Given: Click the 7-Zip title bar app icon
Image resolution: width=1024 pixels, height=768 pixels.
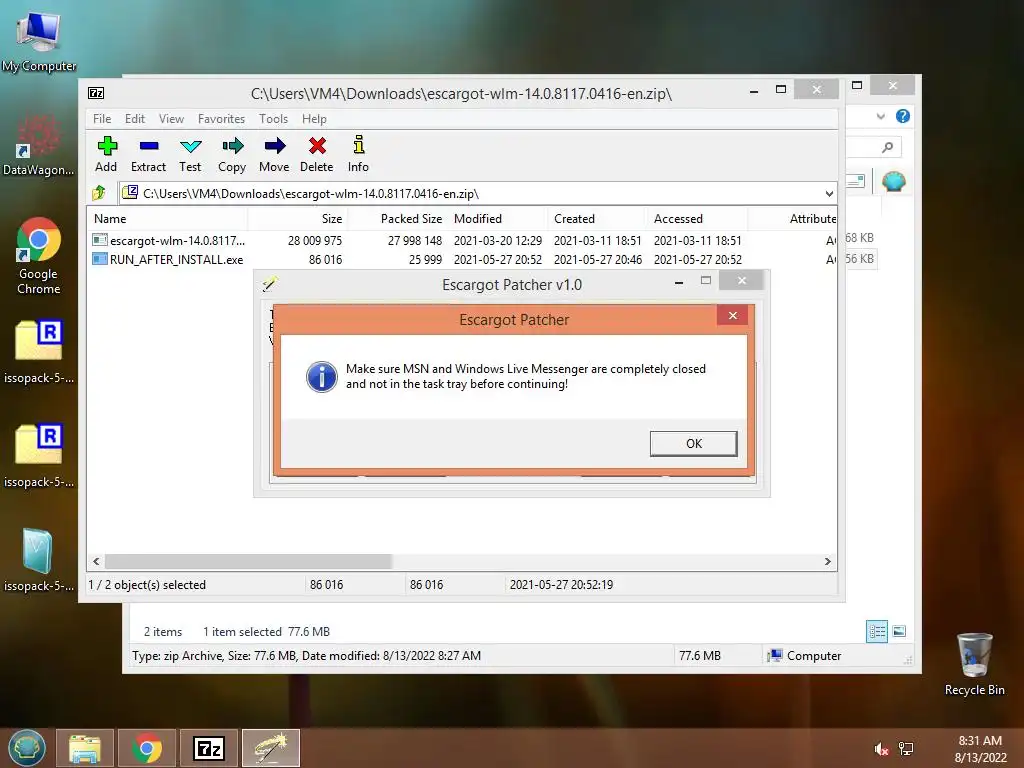Looking at the screenshot, I should tap(96, 93).
